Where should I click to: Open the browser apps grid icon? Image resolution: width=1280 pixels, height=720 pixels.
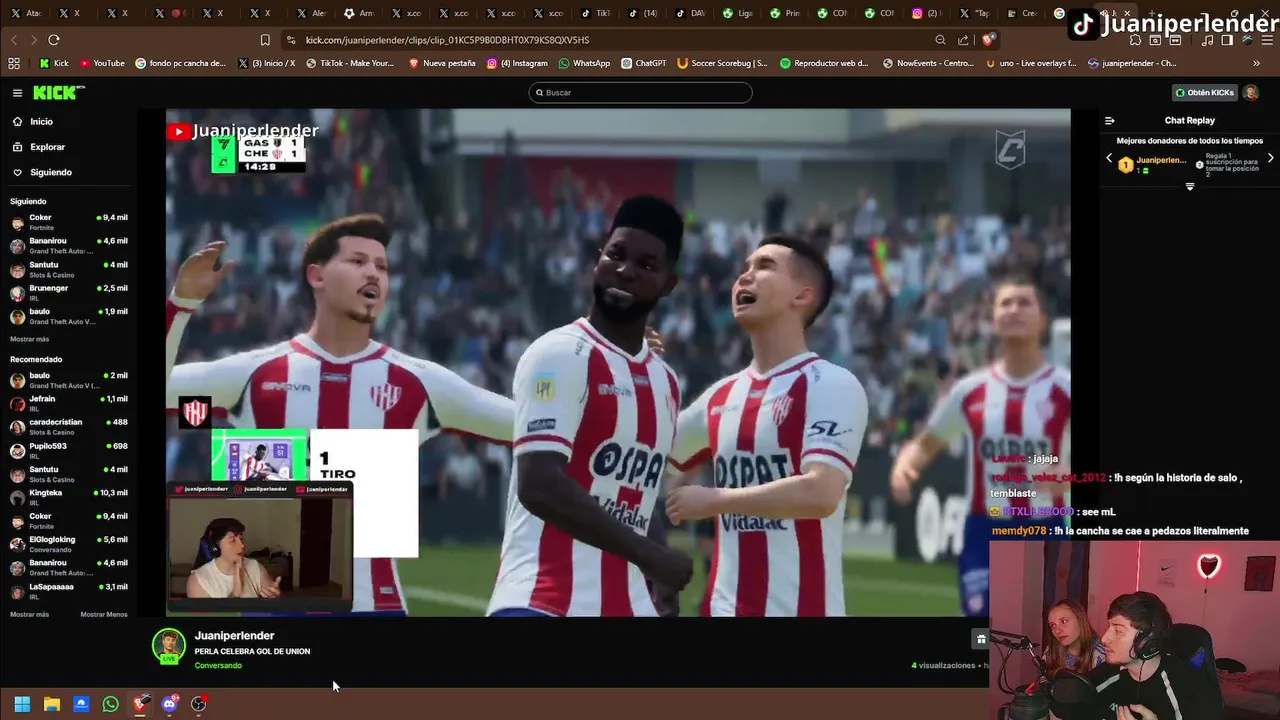(14, 63)
